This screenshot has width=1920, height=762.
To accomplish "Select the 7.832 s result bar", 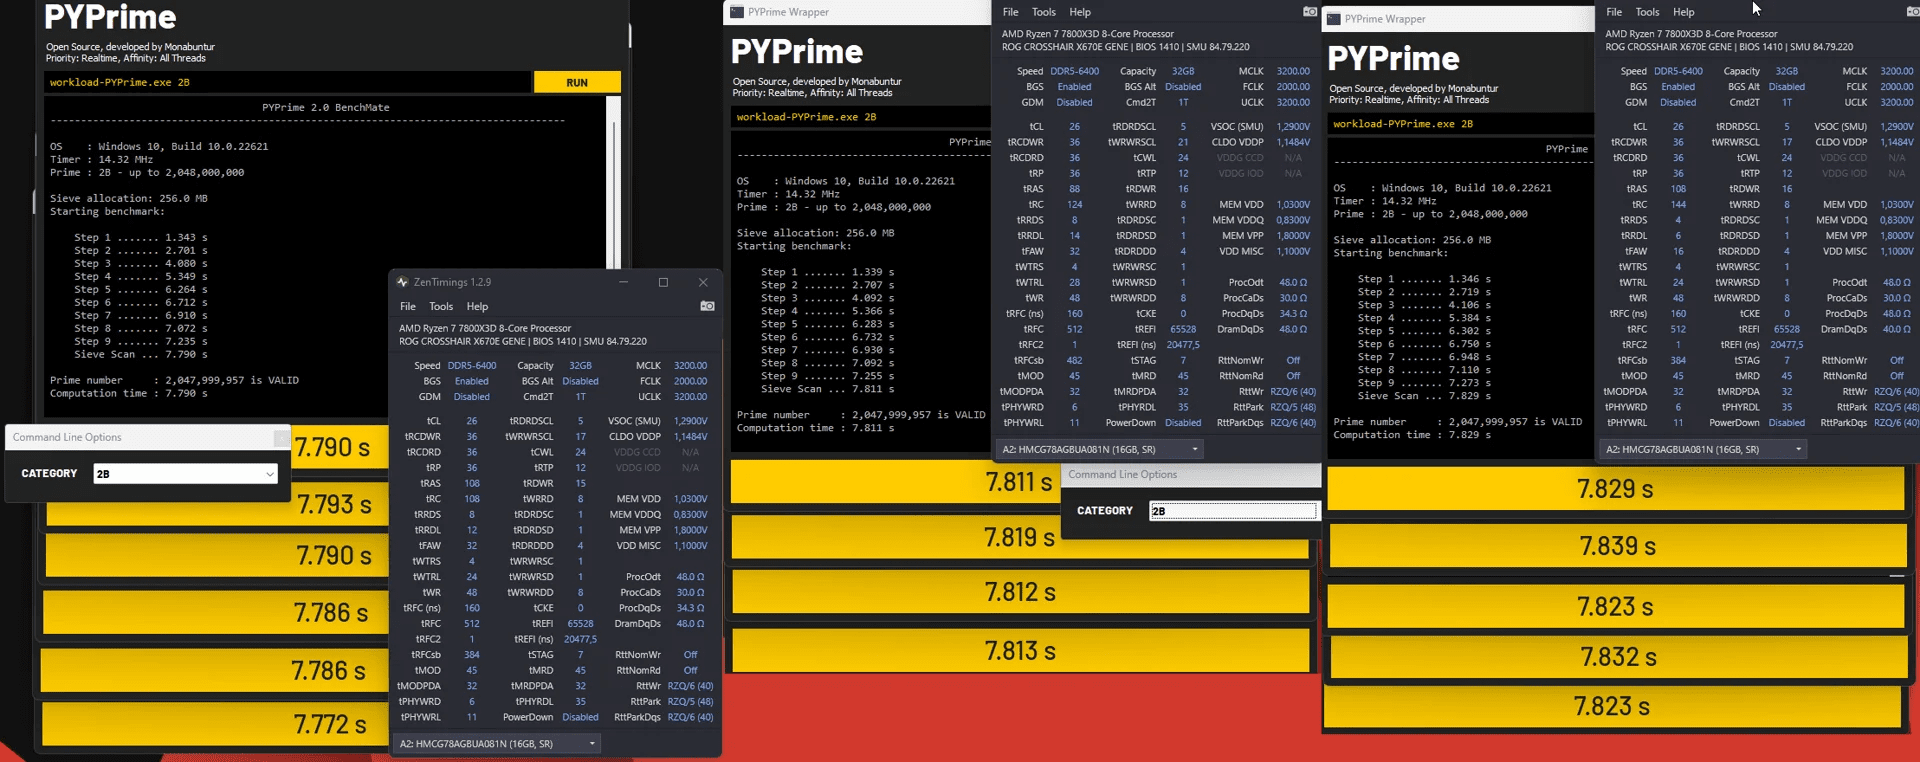I will point(1618,657).
